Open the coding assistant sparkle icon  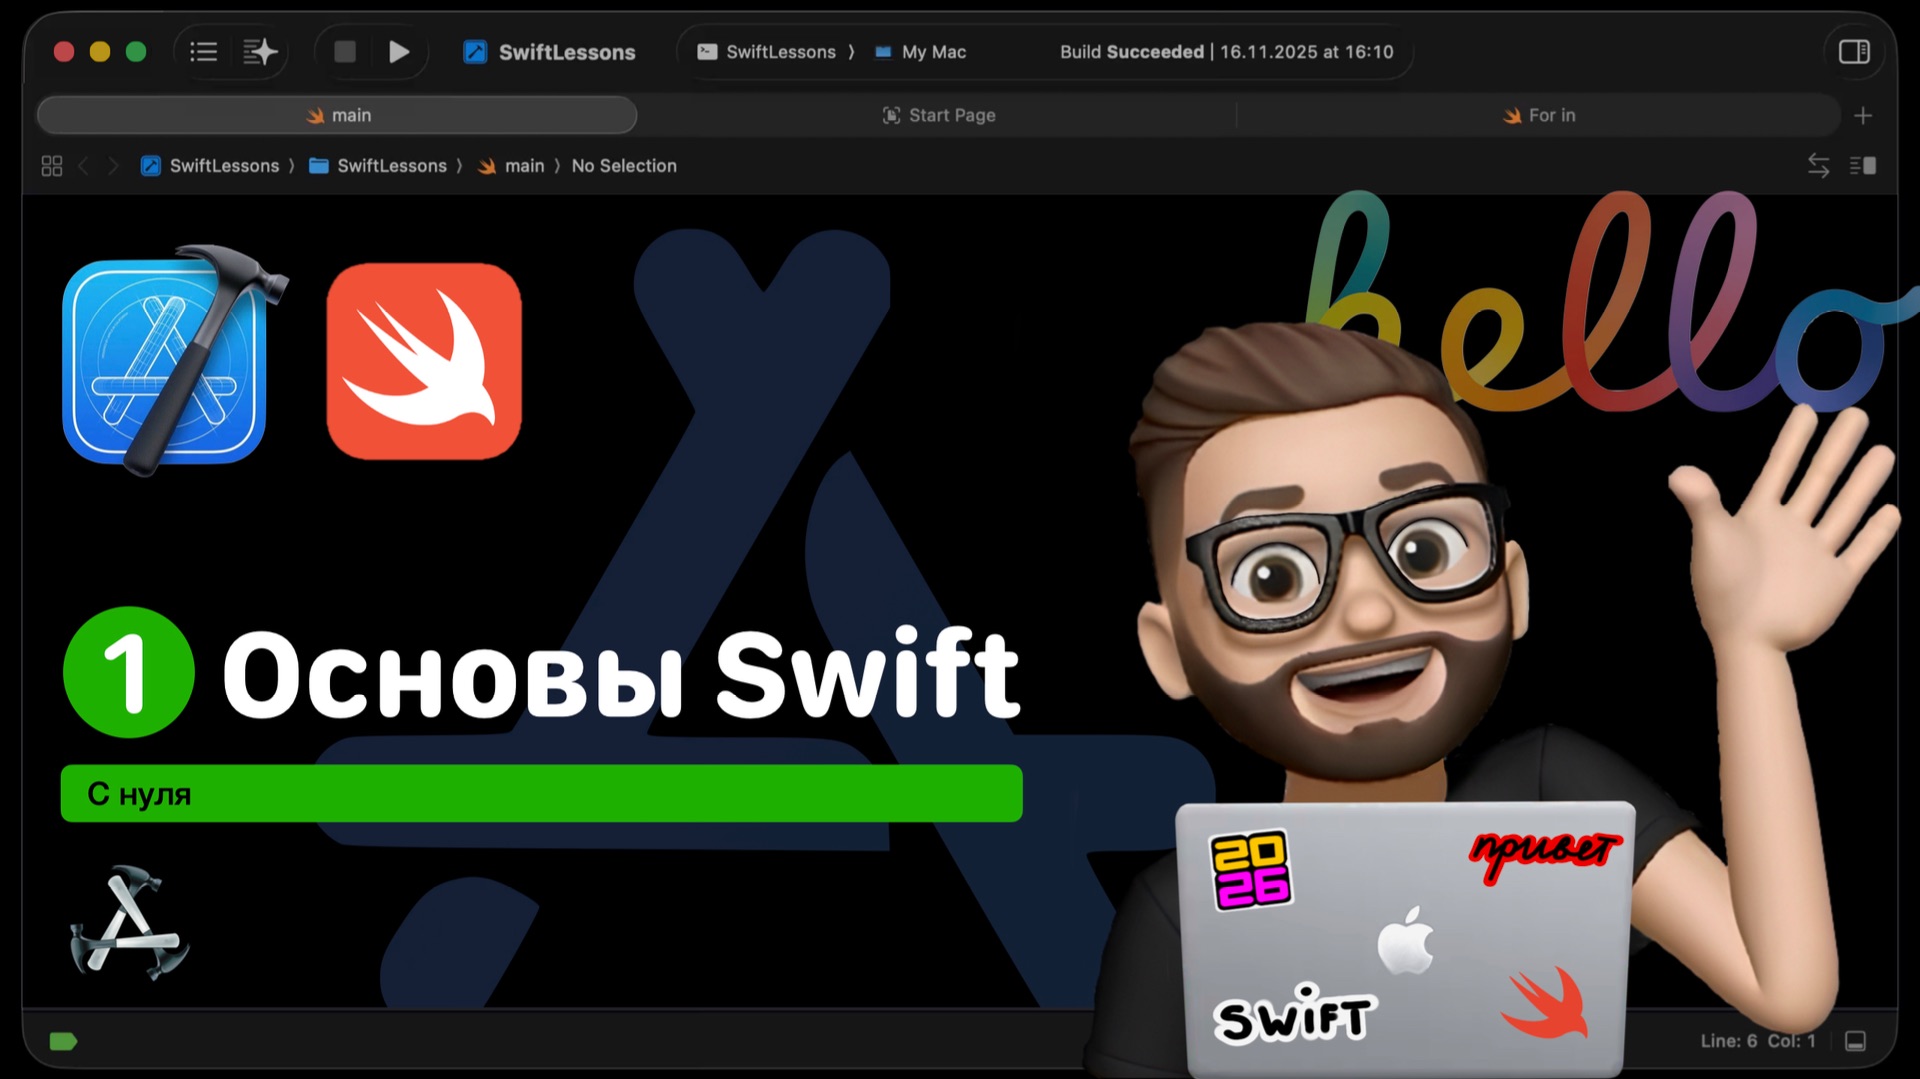point(260,52)
